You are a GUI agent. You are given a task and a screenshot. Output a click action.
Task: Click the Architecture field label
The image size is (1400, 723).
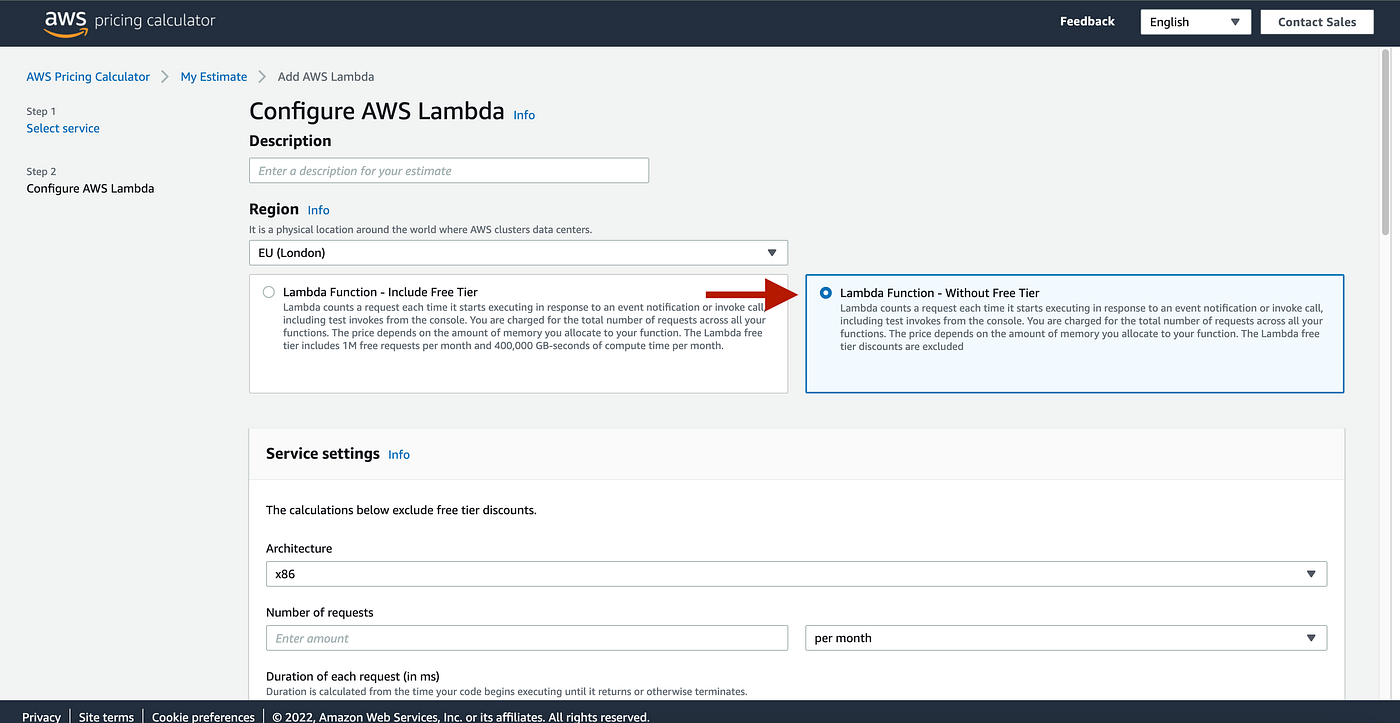pyautogui.click(x=299, y=548)
